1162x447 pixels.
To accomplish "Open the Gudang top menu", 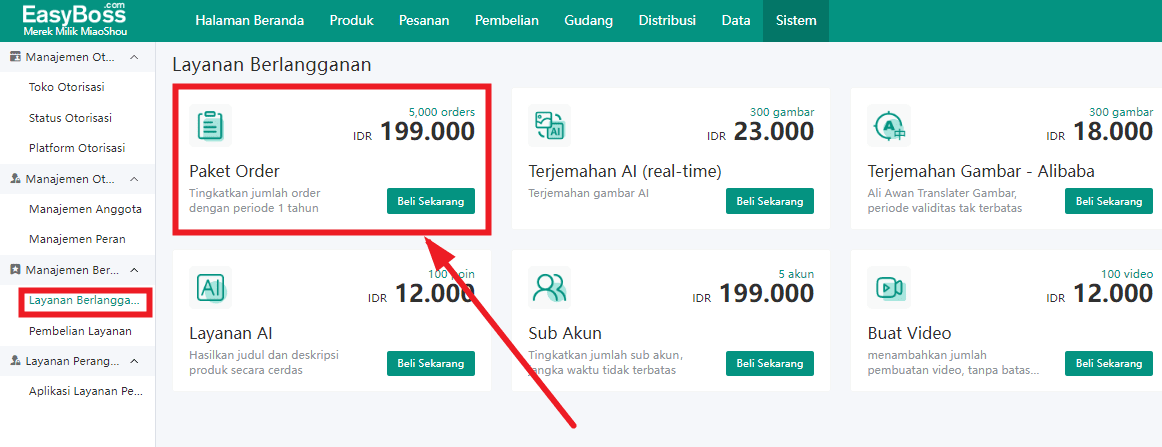I will (588, 21).
